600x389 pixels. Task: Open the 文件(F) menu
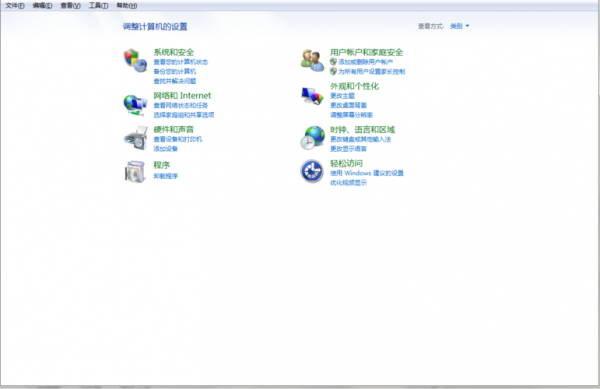click(15, 5)
